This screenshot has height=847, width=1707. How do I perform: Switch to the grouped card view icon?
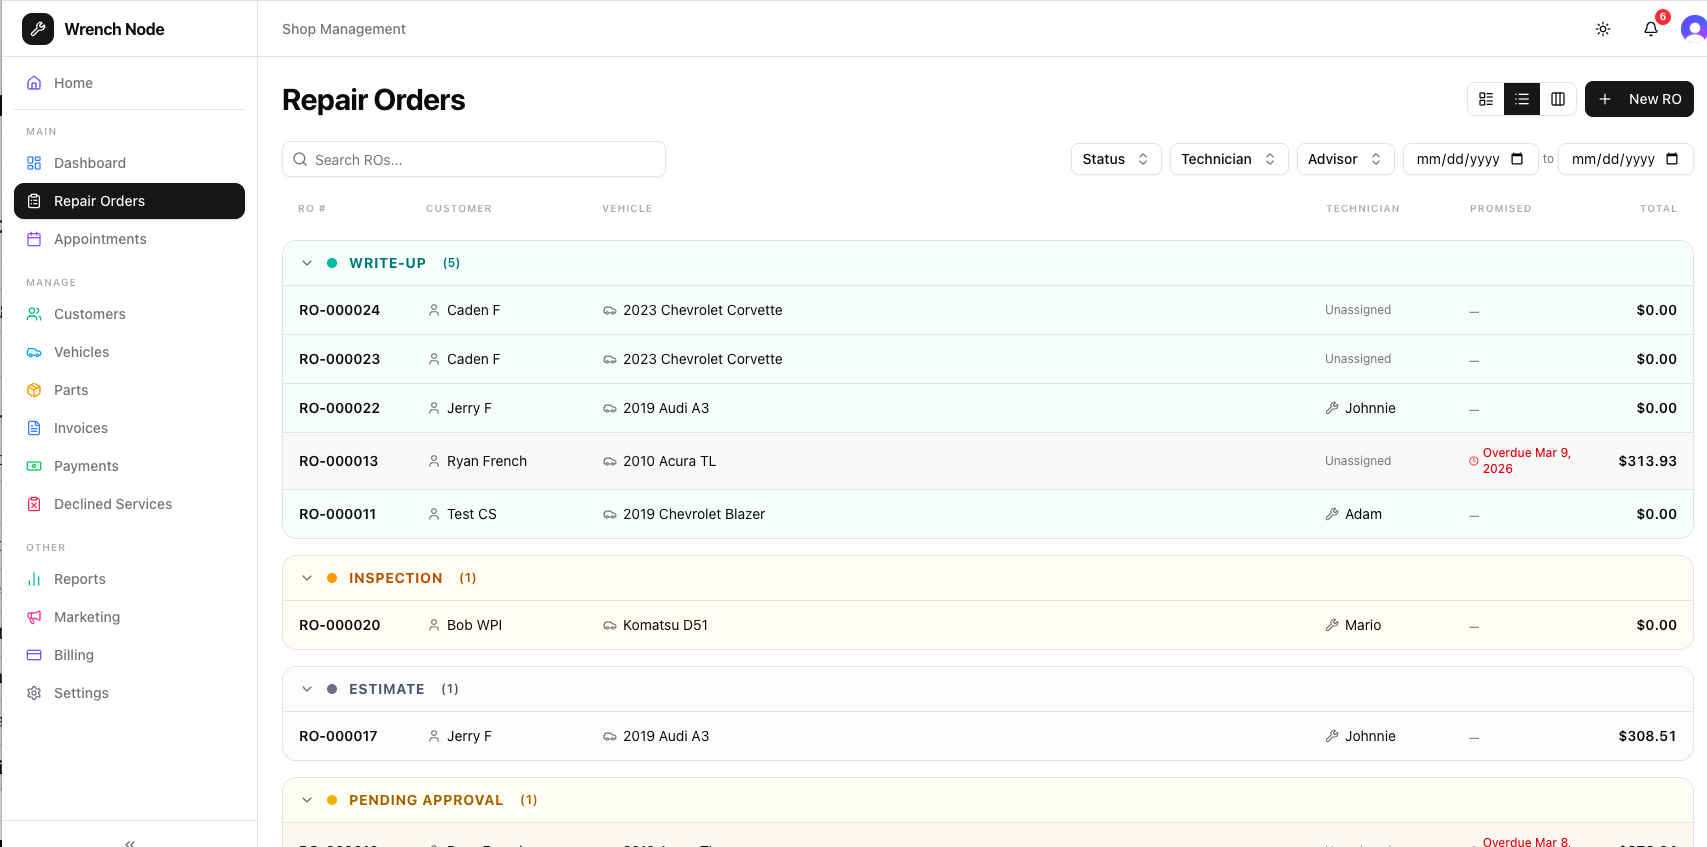tap(1486, 99)
